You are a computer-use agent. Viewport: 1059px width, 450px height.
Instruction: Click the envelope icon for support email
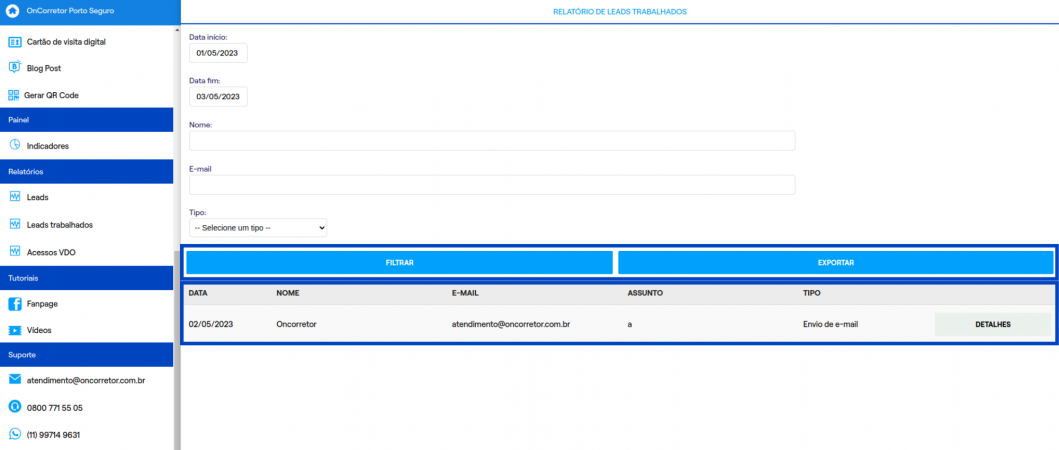14,380
